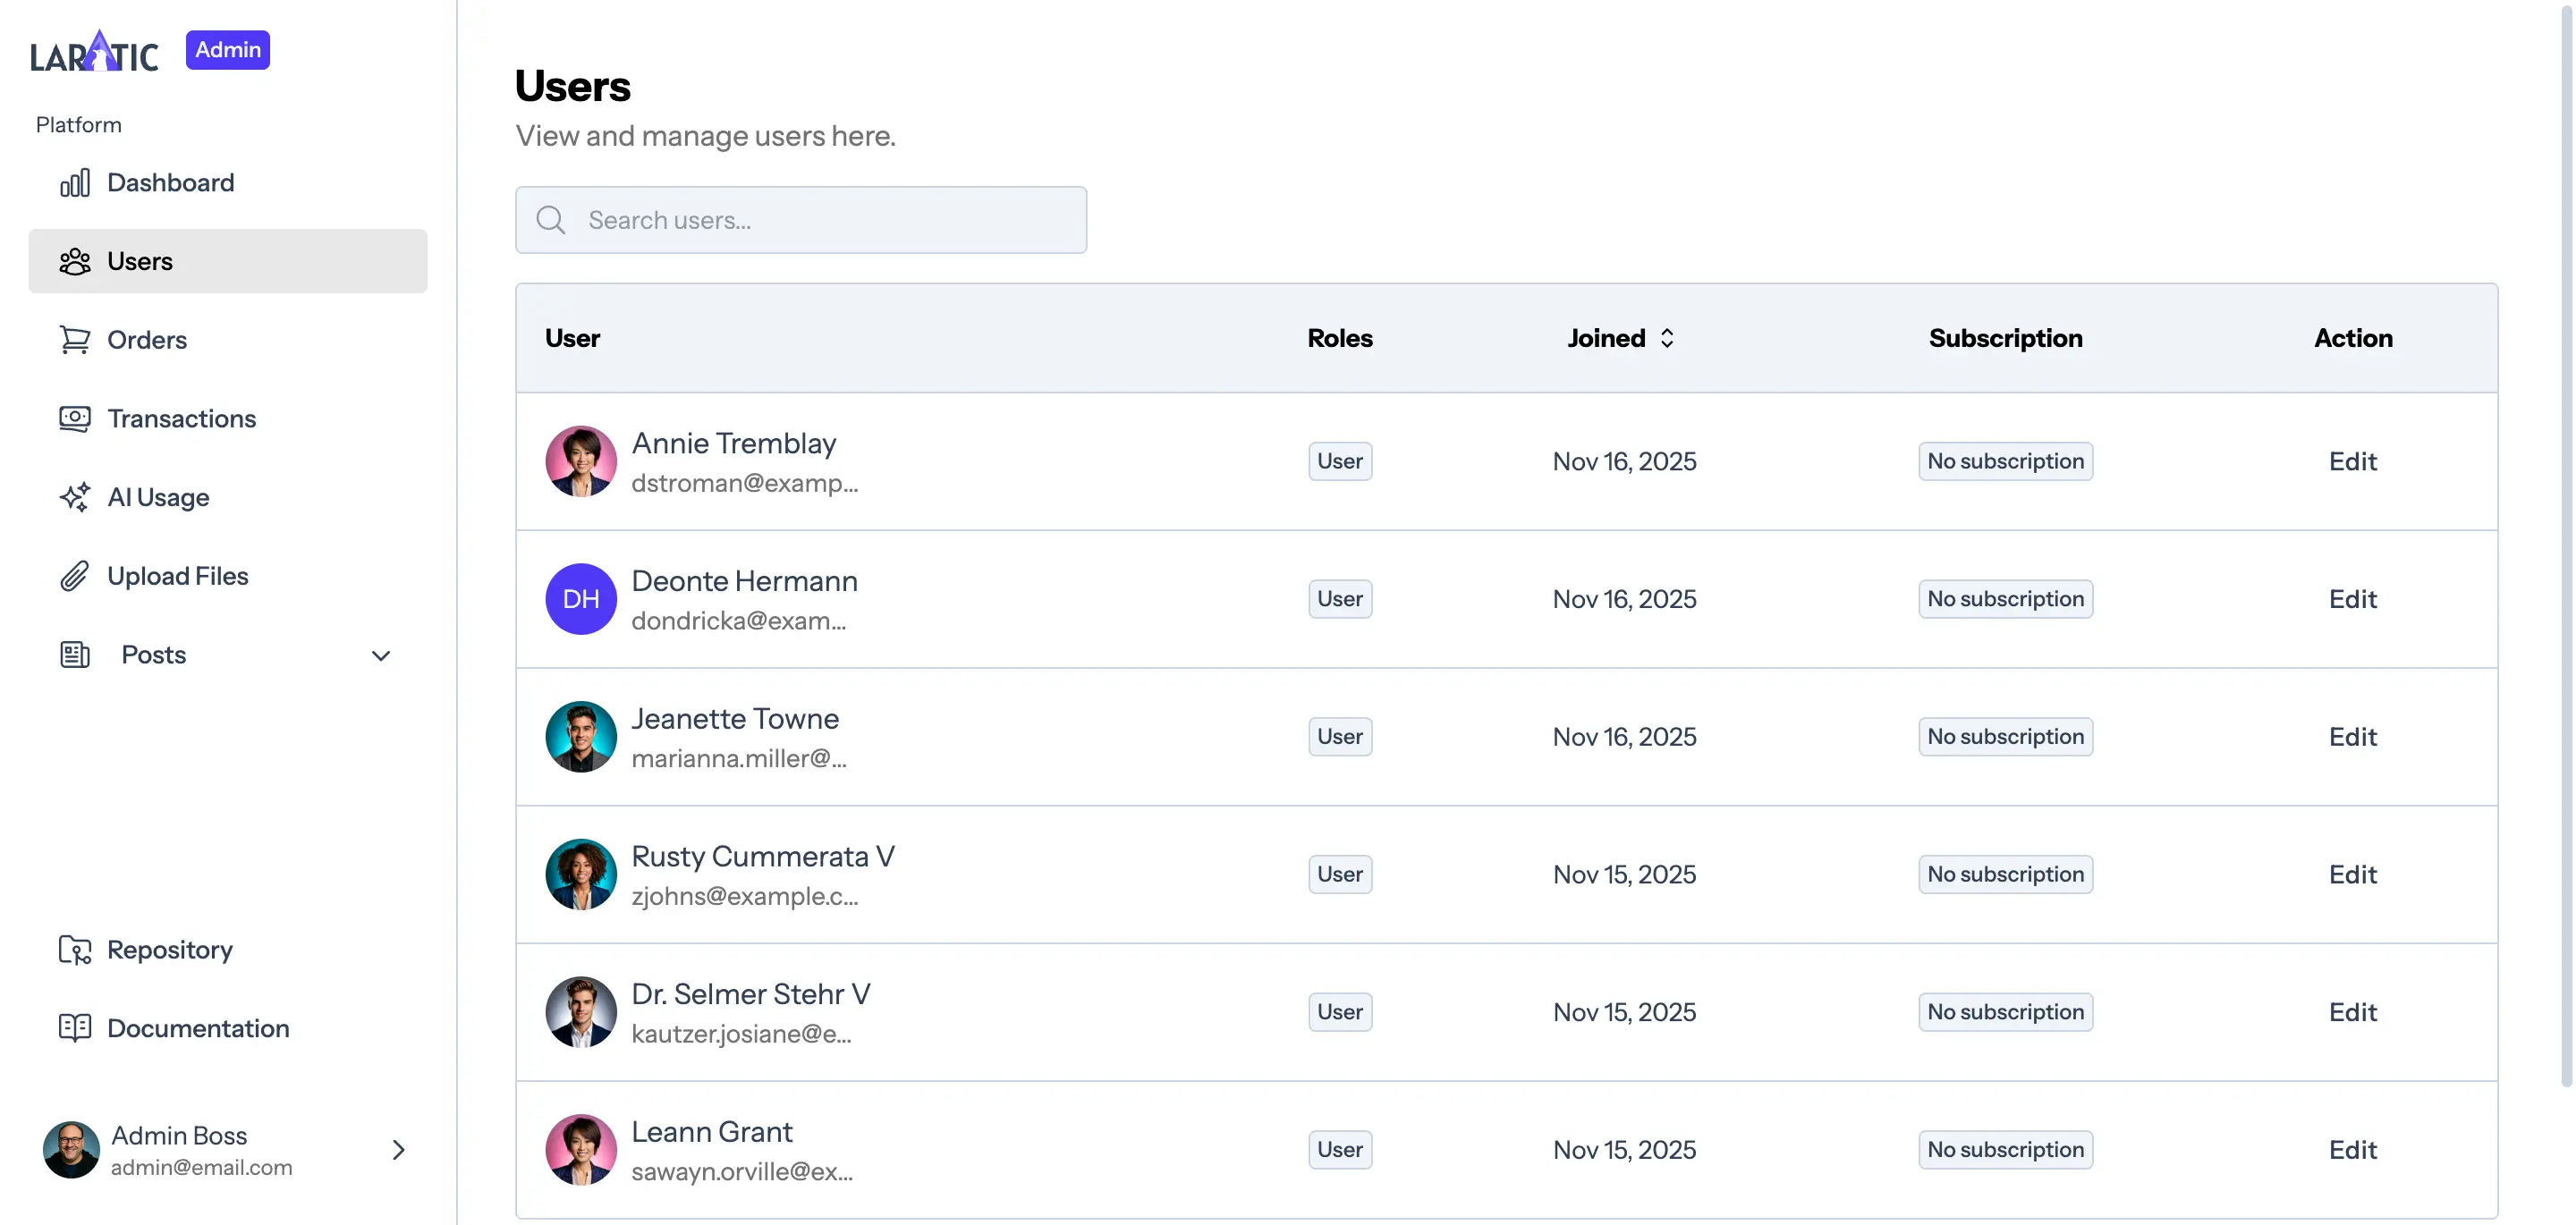Viewport: 2576px width, 1225px height.
Task: Open Transactions from the Platform menu
Action: [182, 418]
